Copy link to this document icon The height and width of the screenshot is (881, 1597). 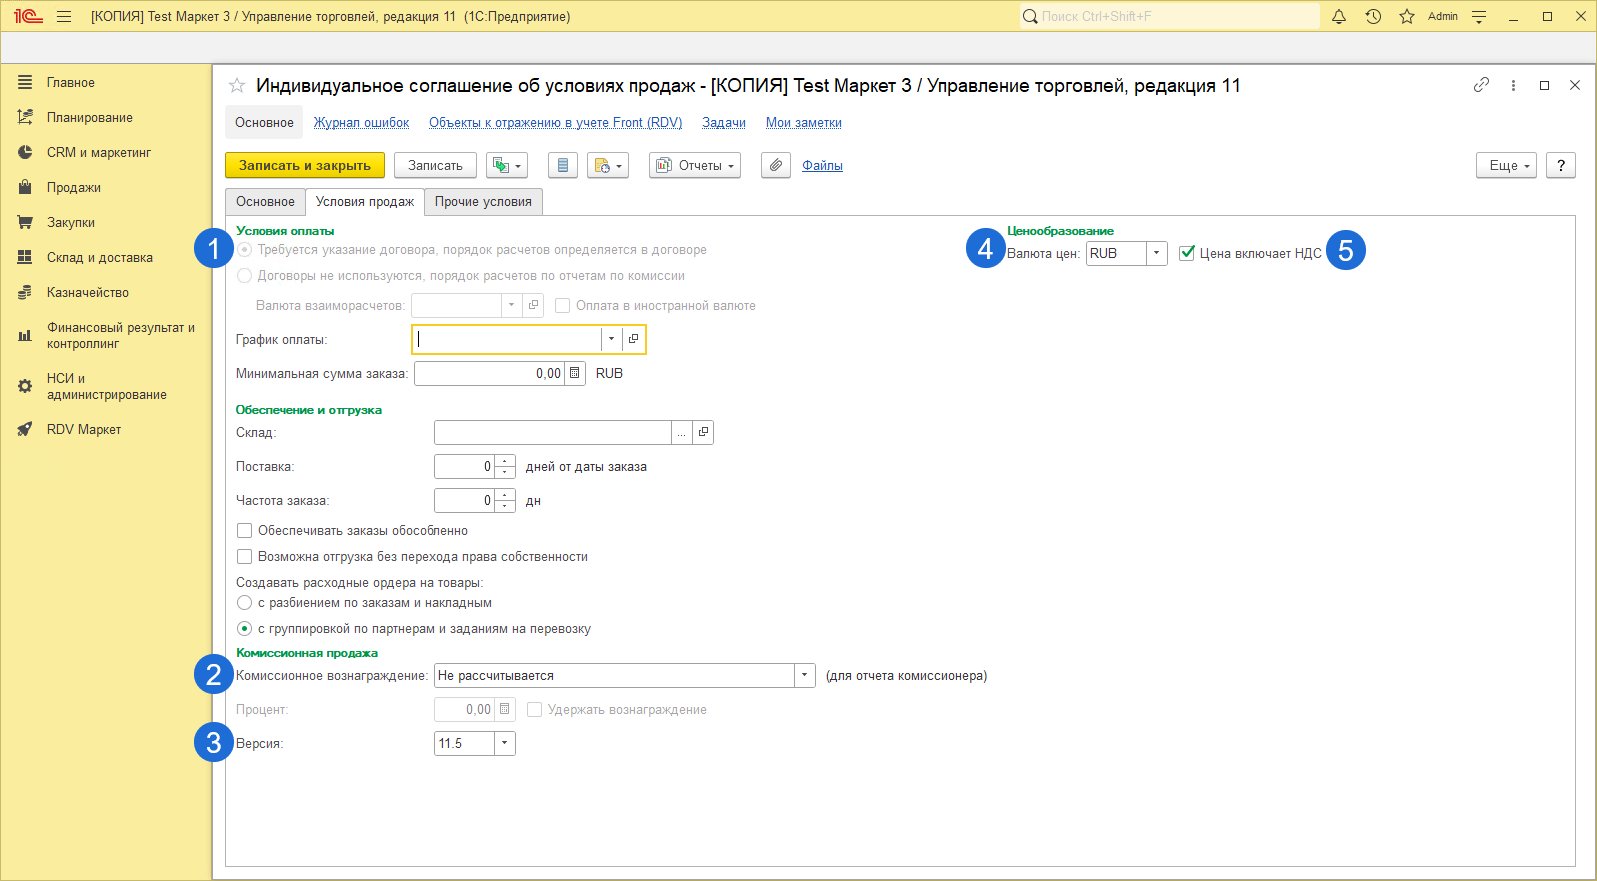click(1481, 85)
